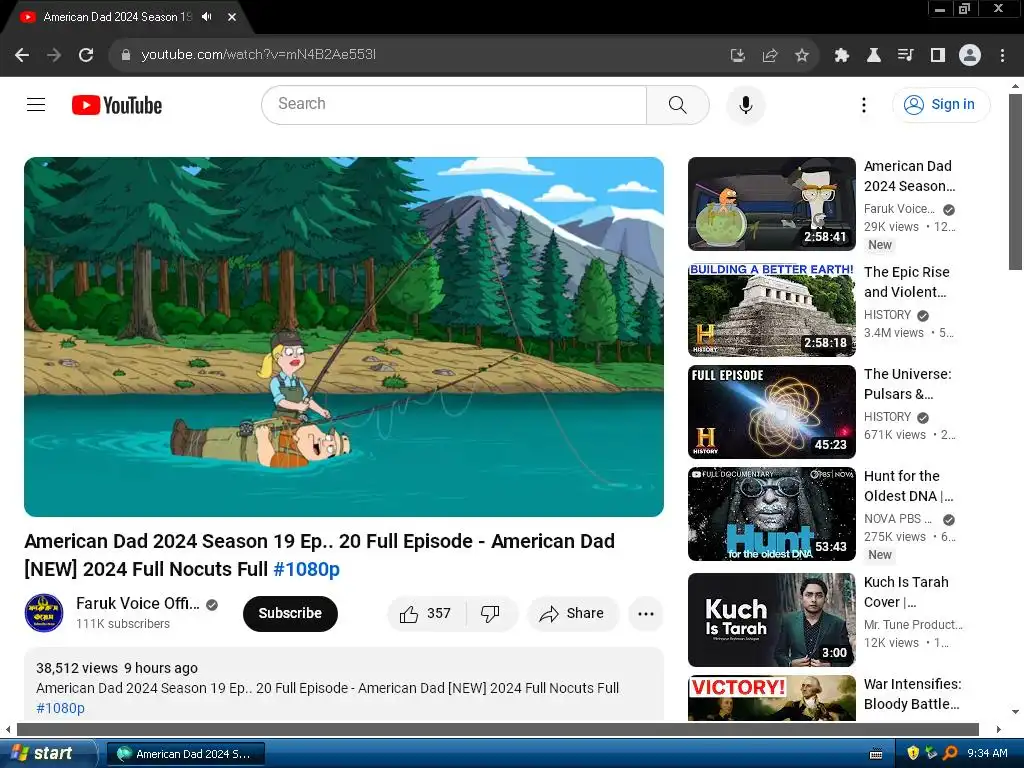The height and width of the screenshot is (768, 1024).
Task: Click scrollbar down arrow at right
Action: [x=1016, y=712]
